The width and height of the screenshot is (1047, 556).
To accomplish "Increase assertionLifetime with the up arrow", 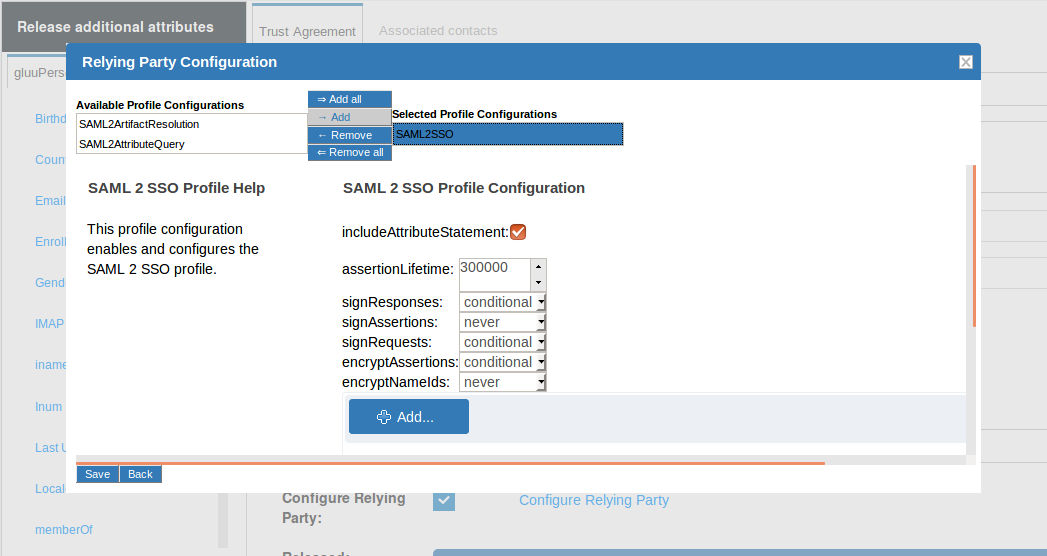I will pyautogui.click(x=538, y=267).
